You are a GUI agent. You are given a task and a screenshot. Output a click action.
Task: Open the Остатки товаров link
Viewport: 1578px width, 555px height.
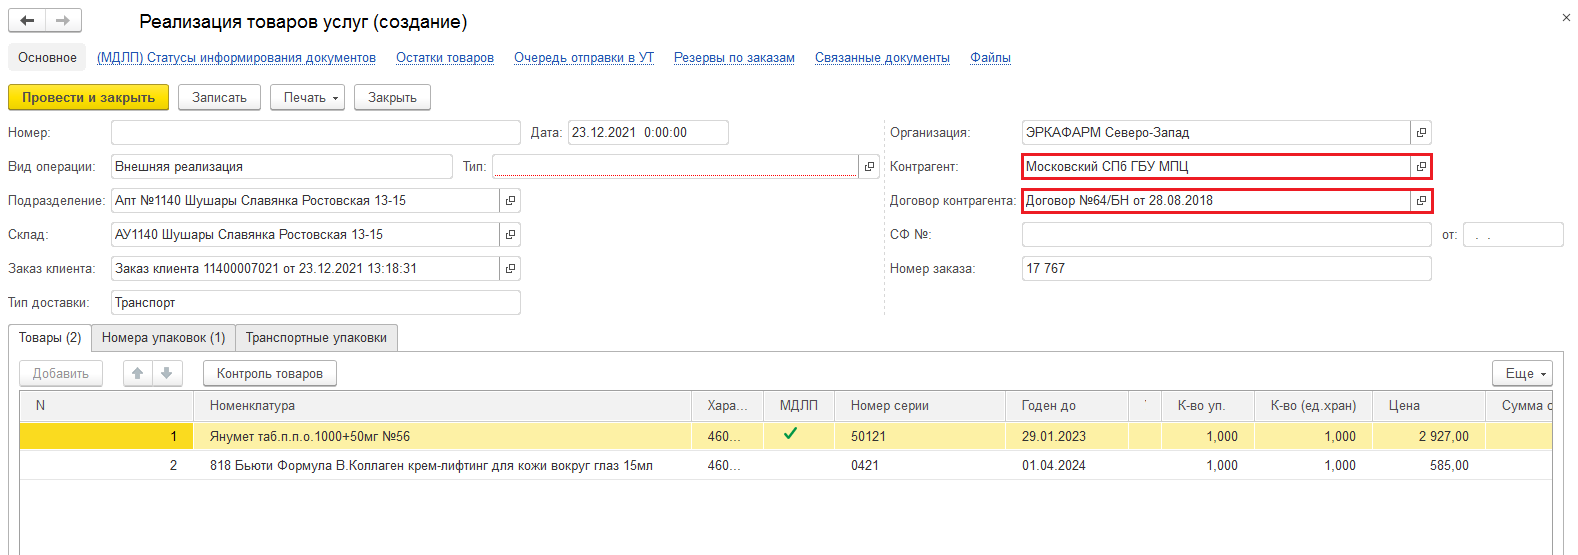[x=444, y=58]
